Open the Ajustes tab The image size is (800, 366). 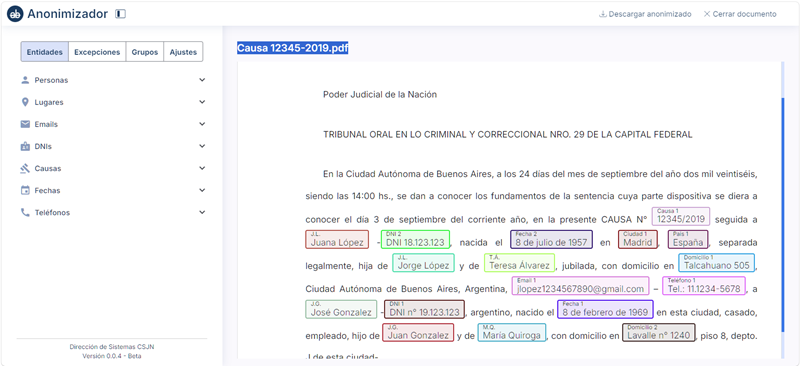pyautogui.click(x=183, y=52)
